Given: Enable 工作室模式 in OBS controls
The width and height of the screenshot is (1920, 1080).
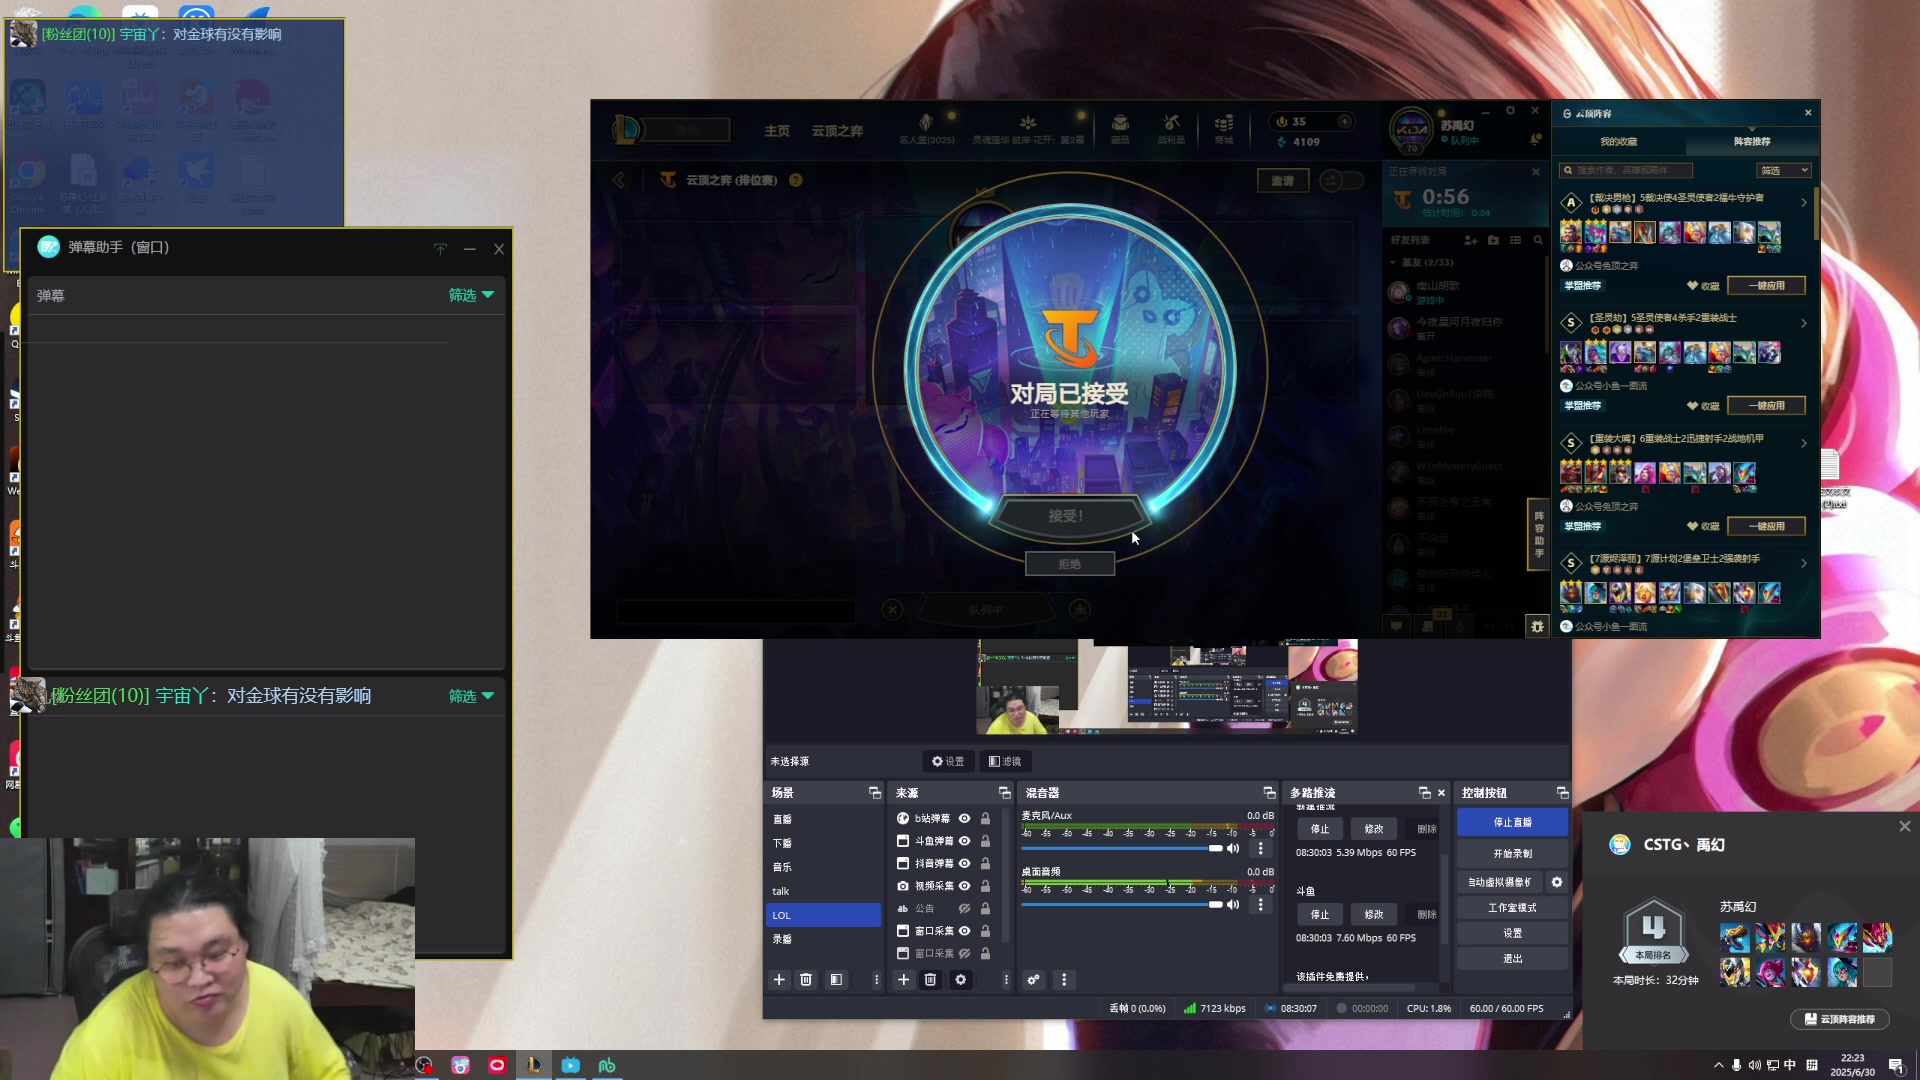Looking at the screenshot, I should (1512, 907).
